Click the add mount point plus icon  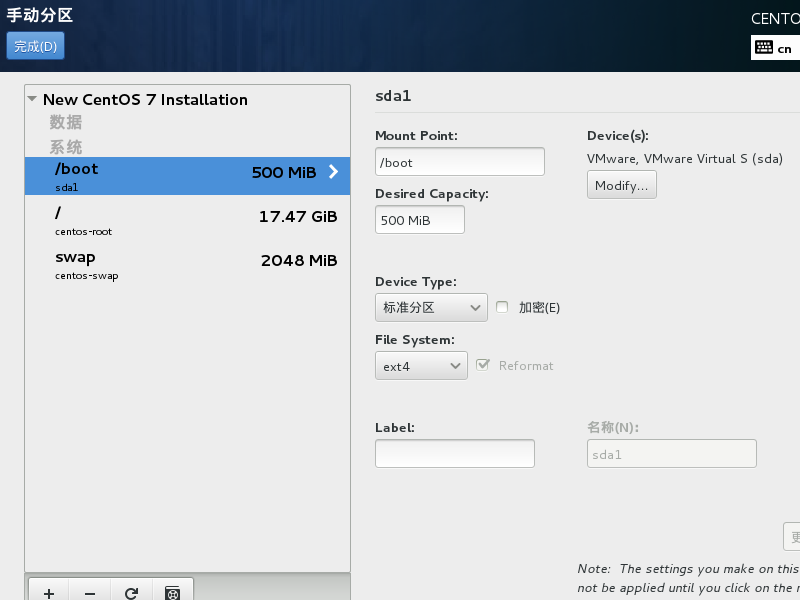pyautogui.click(x=49, y=593)
